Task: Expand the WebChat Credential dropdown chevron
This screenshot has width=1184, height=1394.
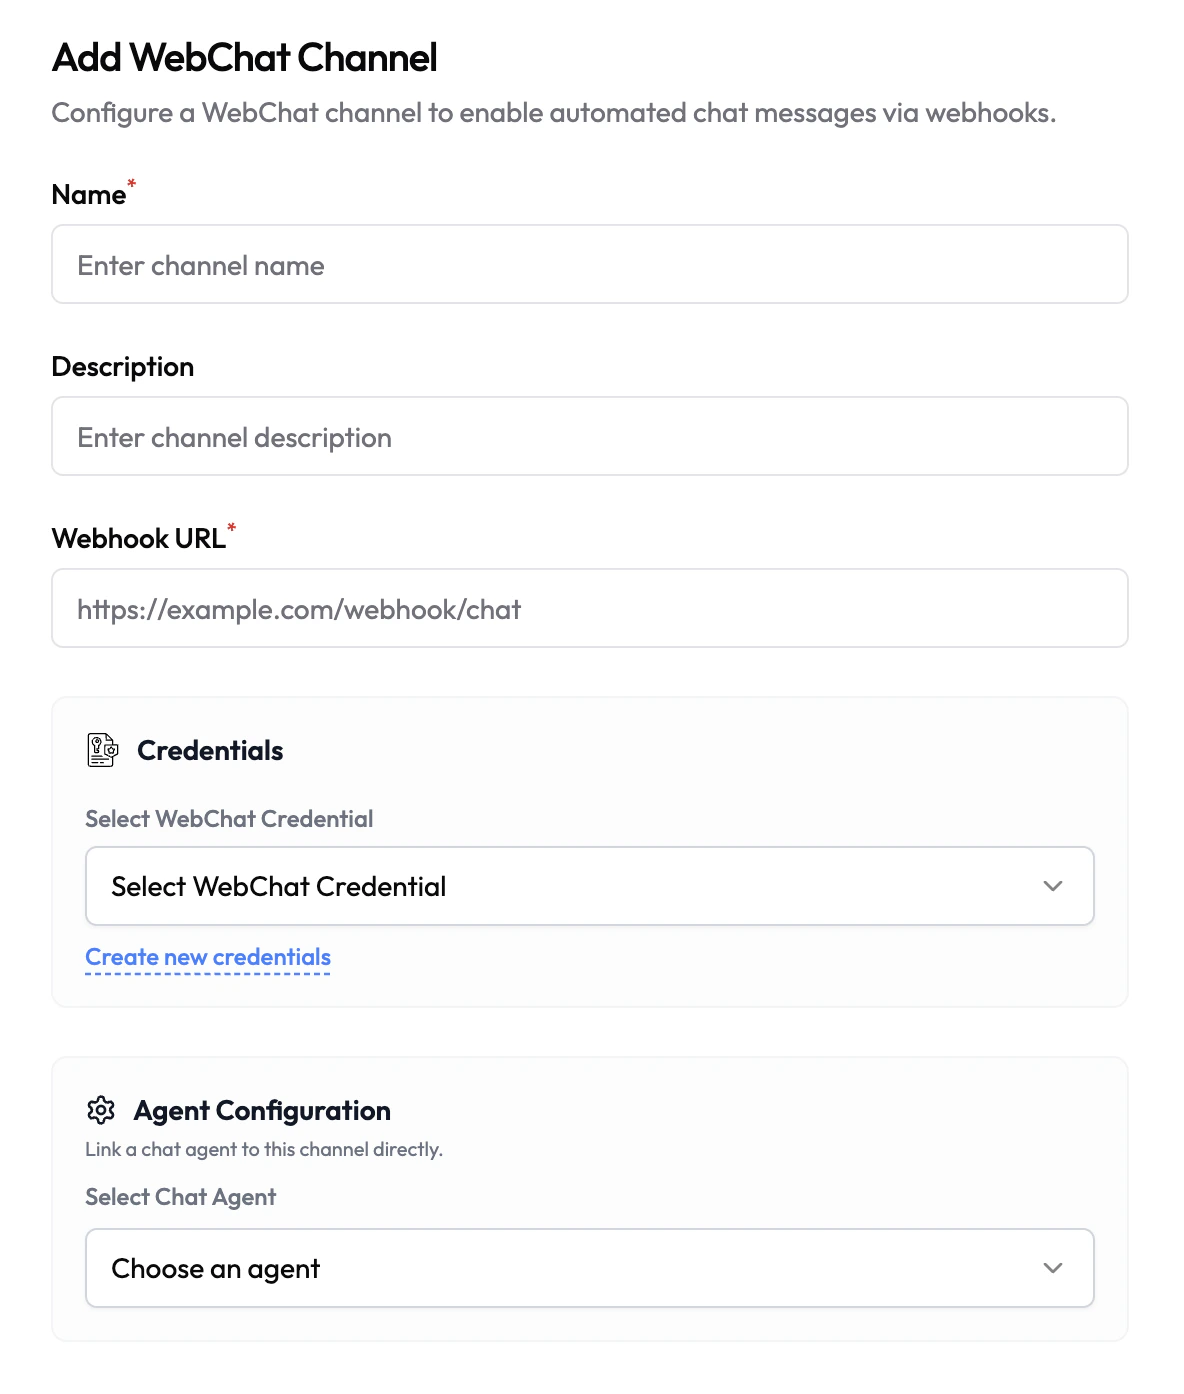Action: [x=1052, y=886]
